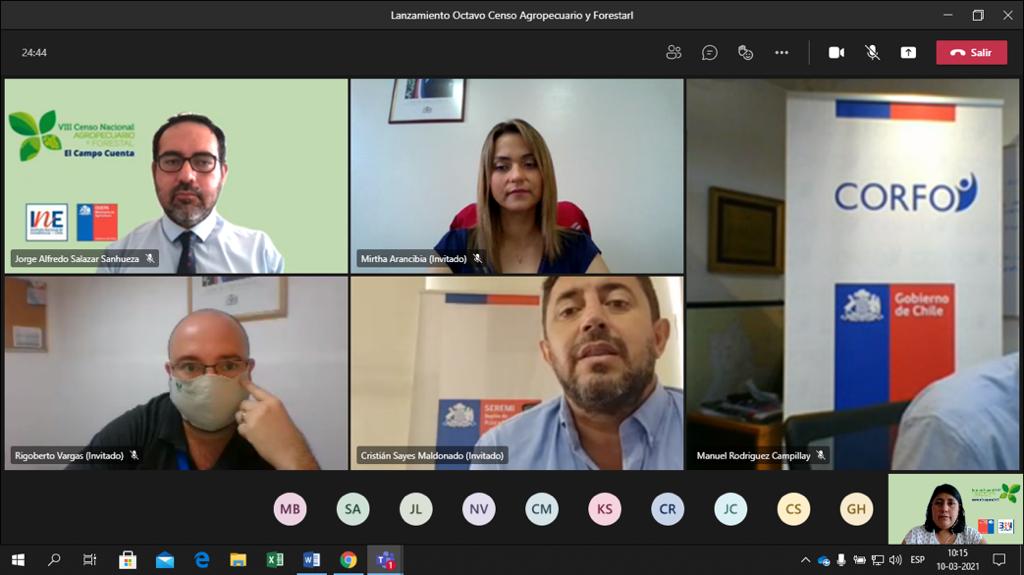Select Jorge Alfredo Salazar Sanhueza video tile
1024x575 pixels.
click(176, 176)
